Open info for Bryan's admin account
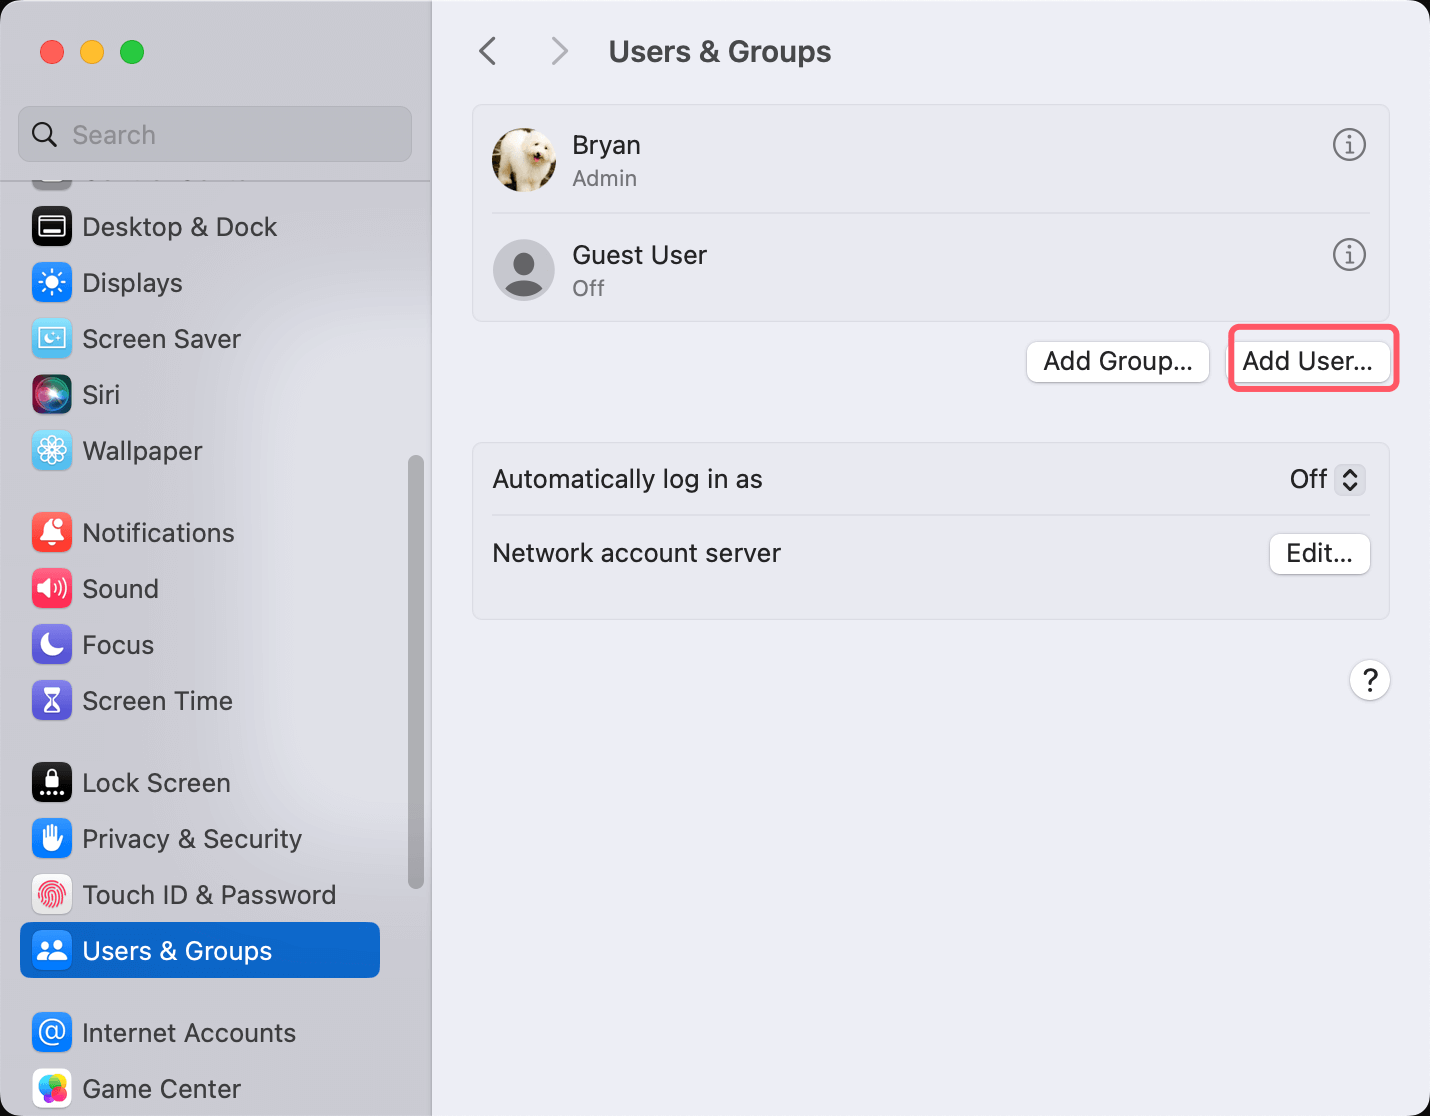 pyautogui.click(x=1349, y=145)
